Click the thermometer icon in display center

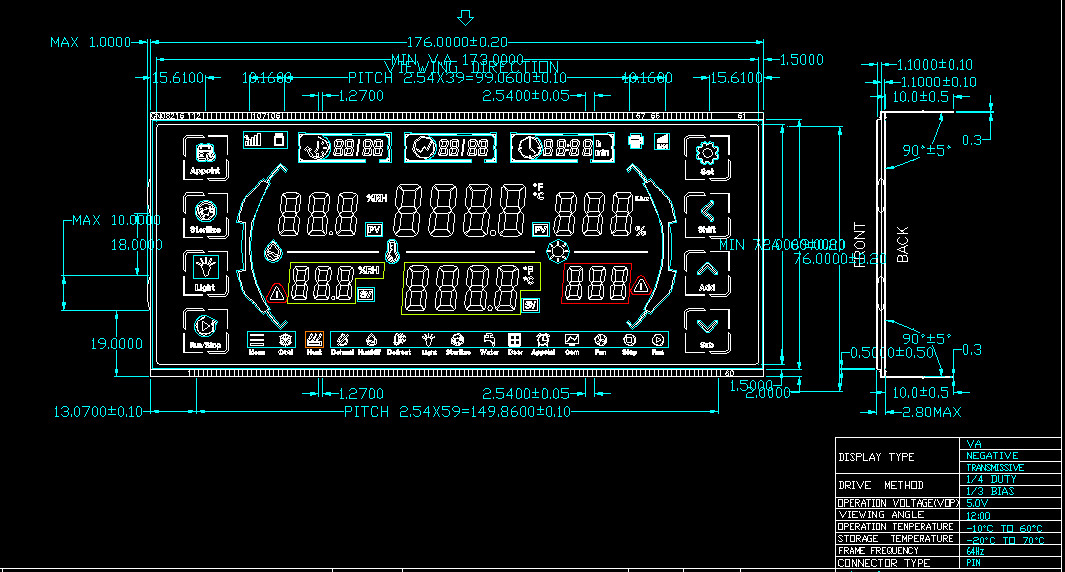392,252
